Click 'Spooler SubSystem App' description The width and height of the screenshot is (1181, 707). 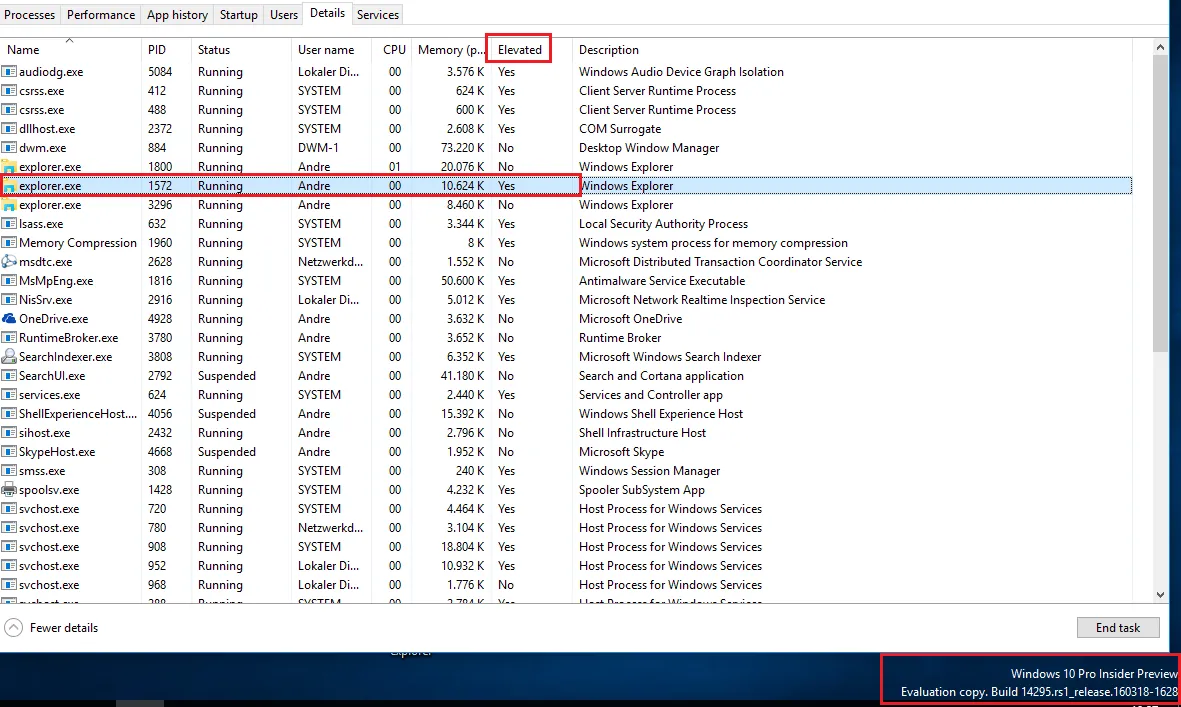(x=642, y=489)
